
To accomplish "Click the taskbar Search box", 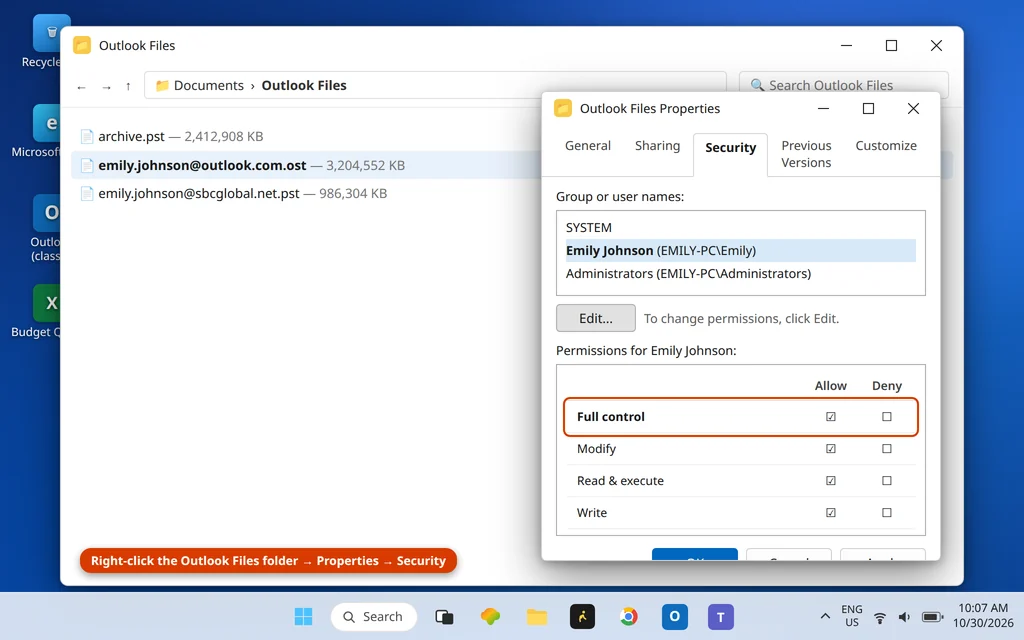I will pyautogui.click(x=374, y=616).
